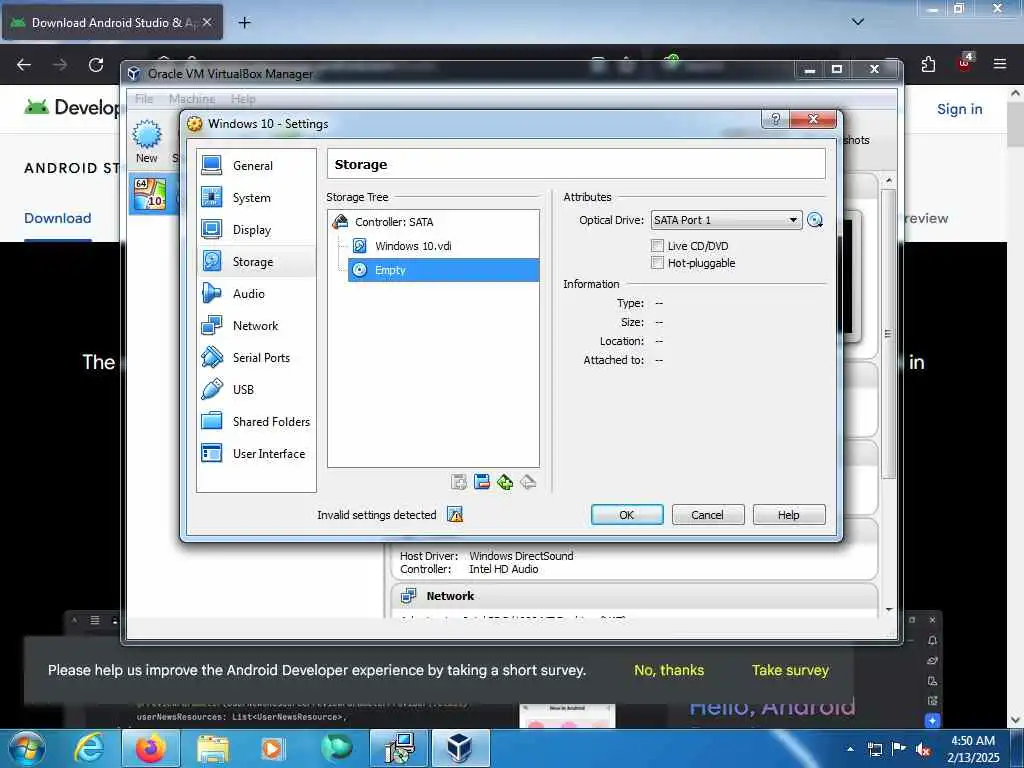Click the add attachment green icon
1024x768 pixels.
coord(505,482)
